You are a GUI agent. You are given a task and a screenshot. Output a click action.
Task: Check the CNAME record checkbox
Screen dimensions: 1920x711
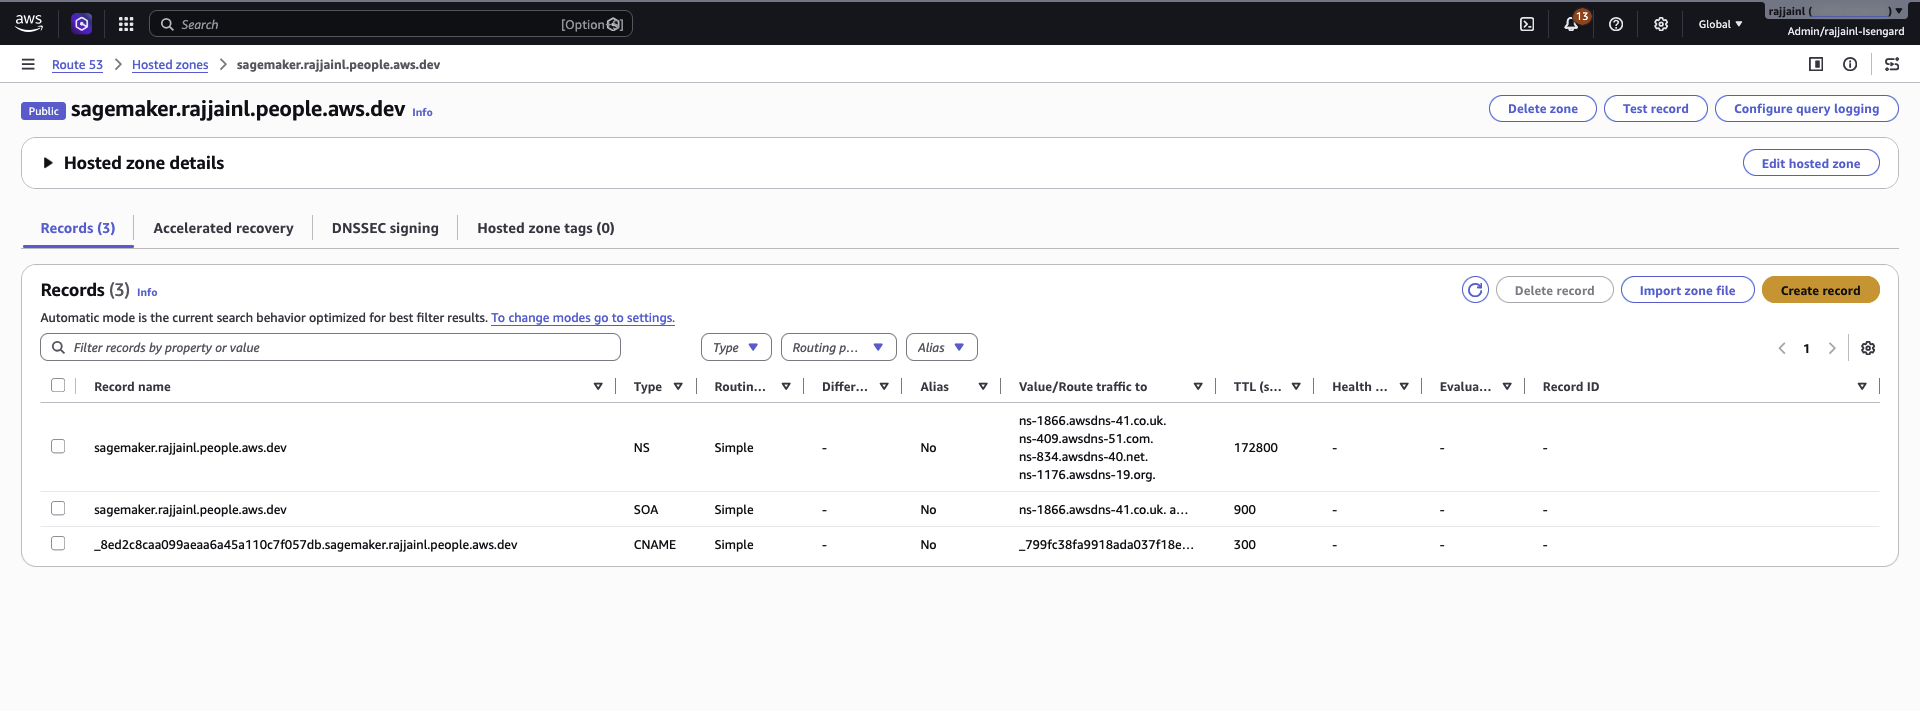(x=58, y=543)
